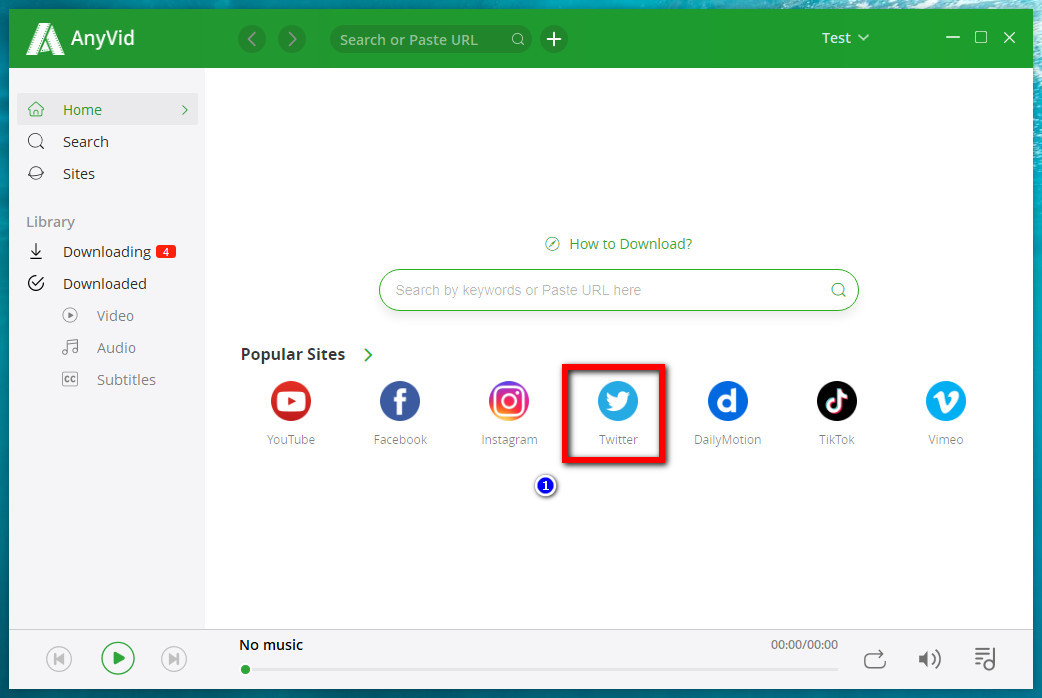Screen dimensions: 1042x698
Task: Maximize the AnyVid window
Action: click(x=981, y=38)
